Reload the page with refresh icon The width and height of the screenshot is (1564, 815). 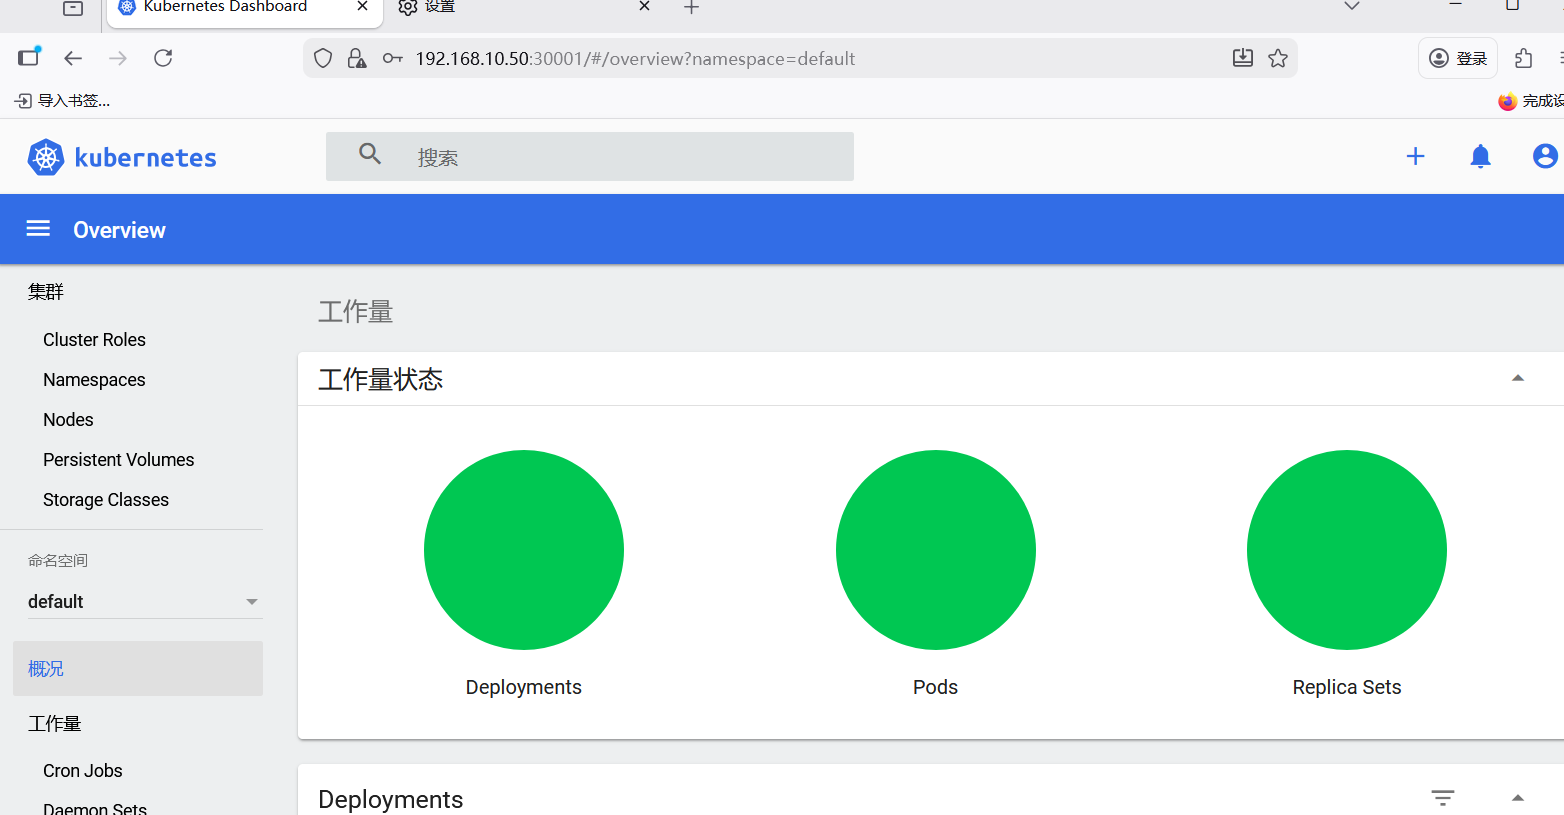(x=163, y=58)
